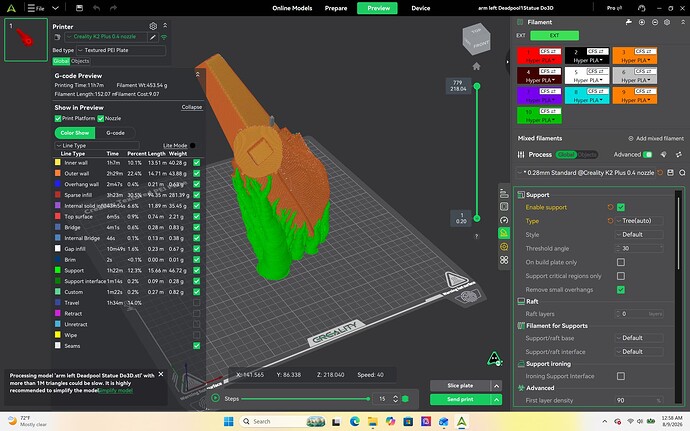
Task: Click simplify model link in warning
Action: [x=116, y=390]
